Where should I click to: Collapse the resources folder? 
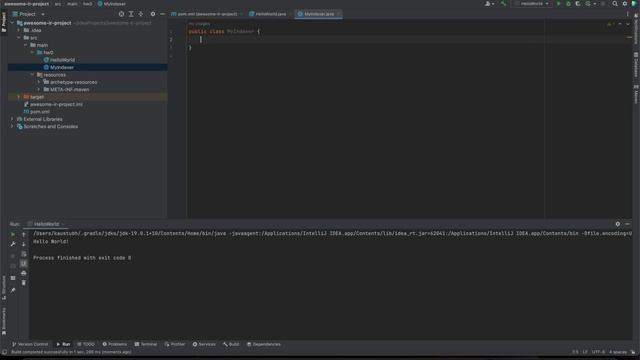[32, 75]
